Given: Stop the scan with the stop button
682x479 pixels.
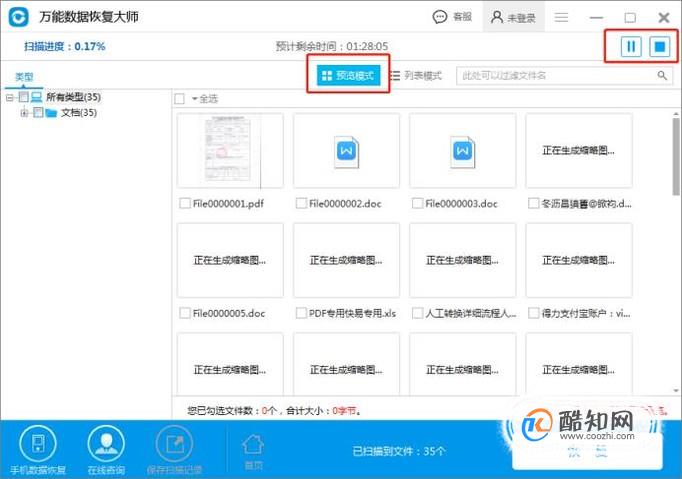Looking at the screenshot, I should point(660,46).
